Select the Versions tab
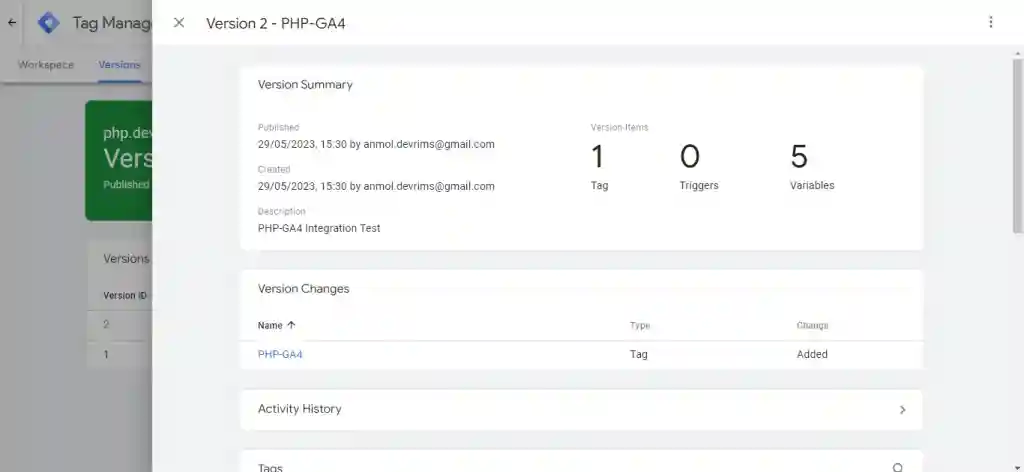Viewport: 1024px width, 472px height. (x=120, y=65)
